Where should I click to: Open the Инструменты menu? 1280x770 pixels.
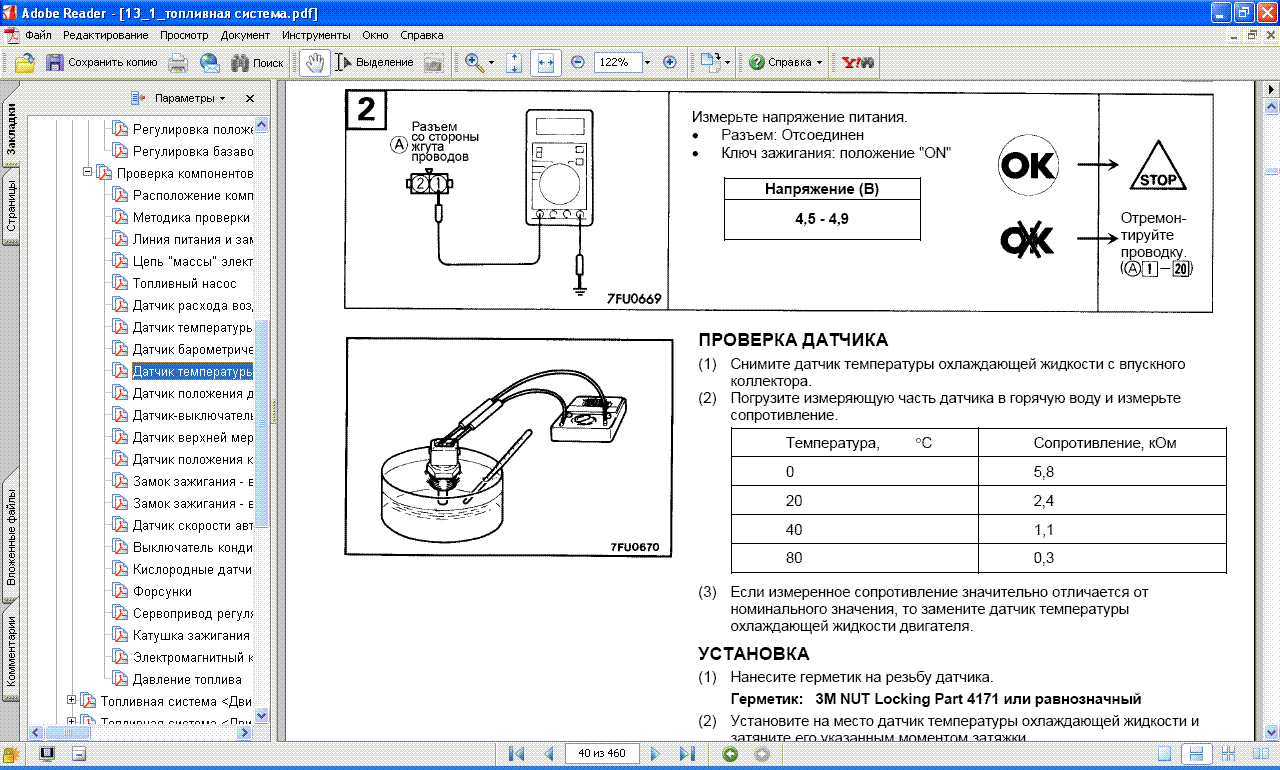316,35
